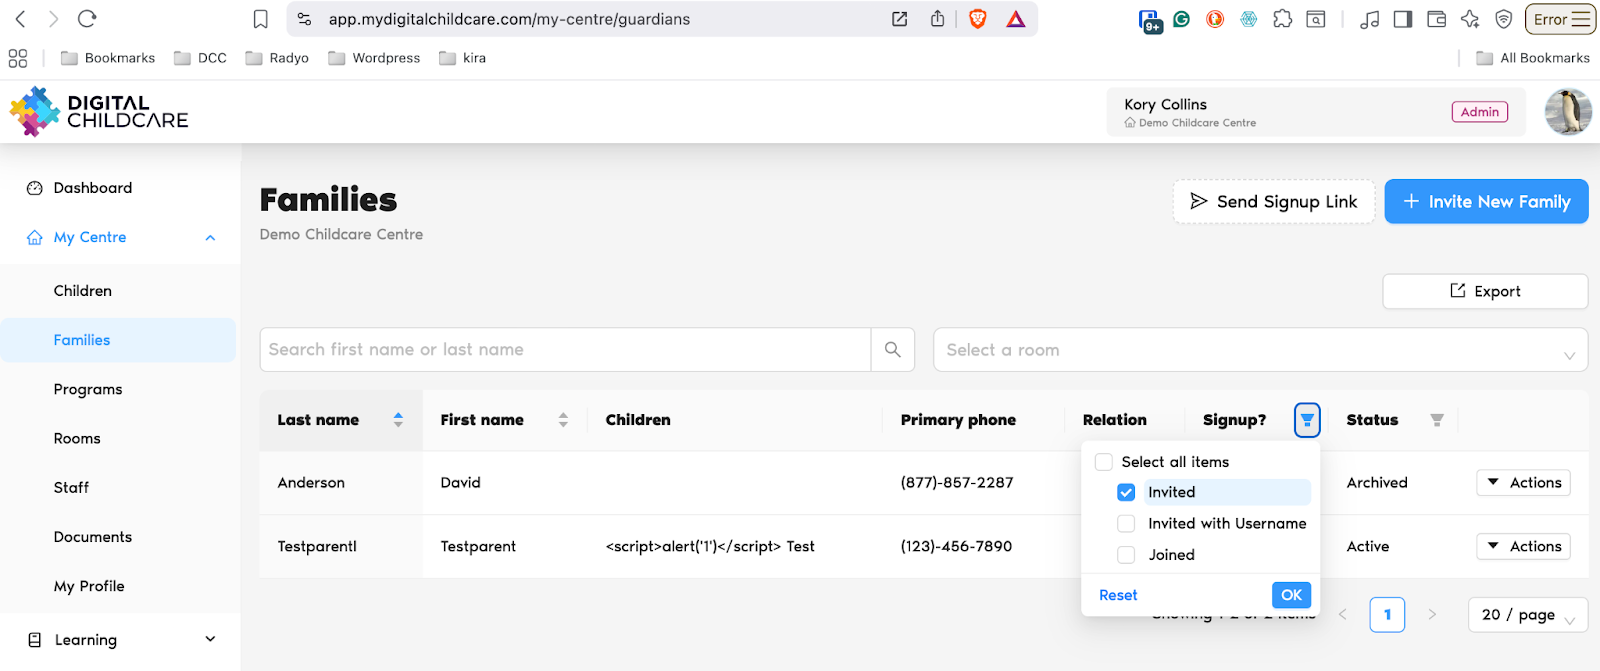Screen dimensions: 1600x671
Task: Change the 20 / page size dropdown
Action: [x=1528, y=615]
